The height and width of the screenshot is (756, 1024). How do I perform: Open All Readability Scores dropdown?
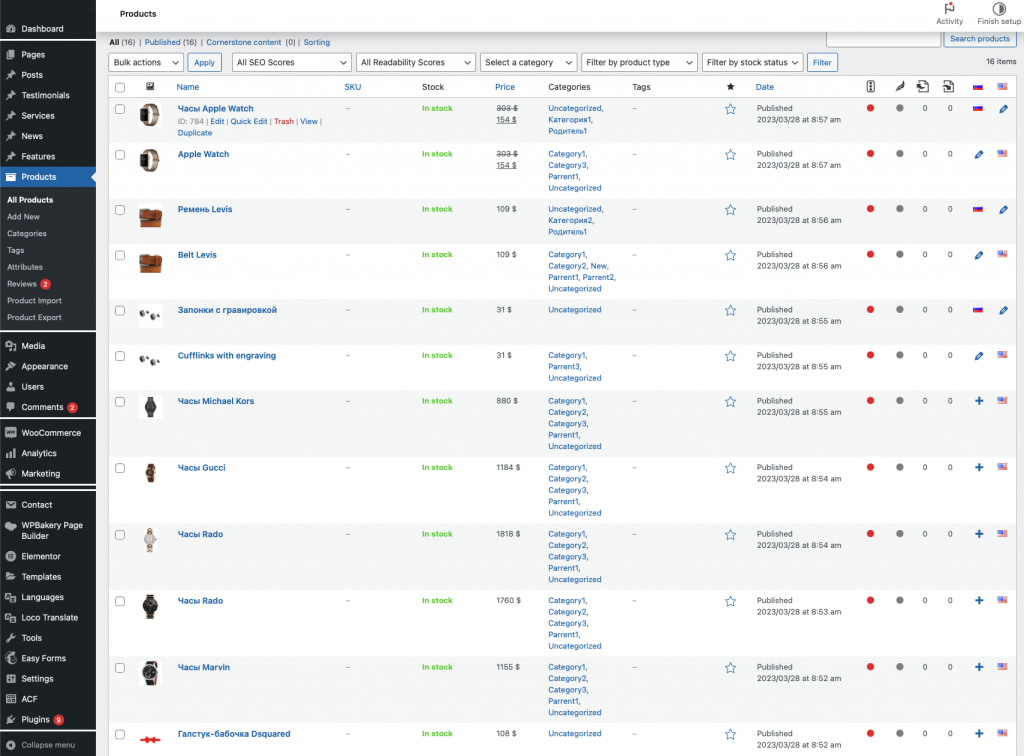415,63
